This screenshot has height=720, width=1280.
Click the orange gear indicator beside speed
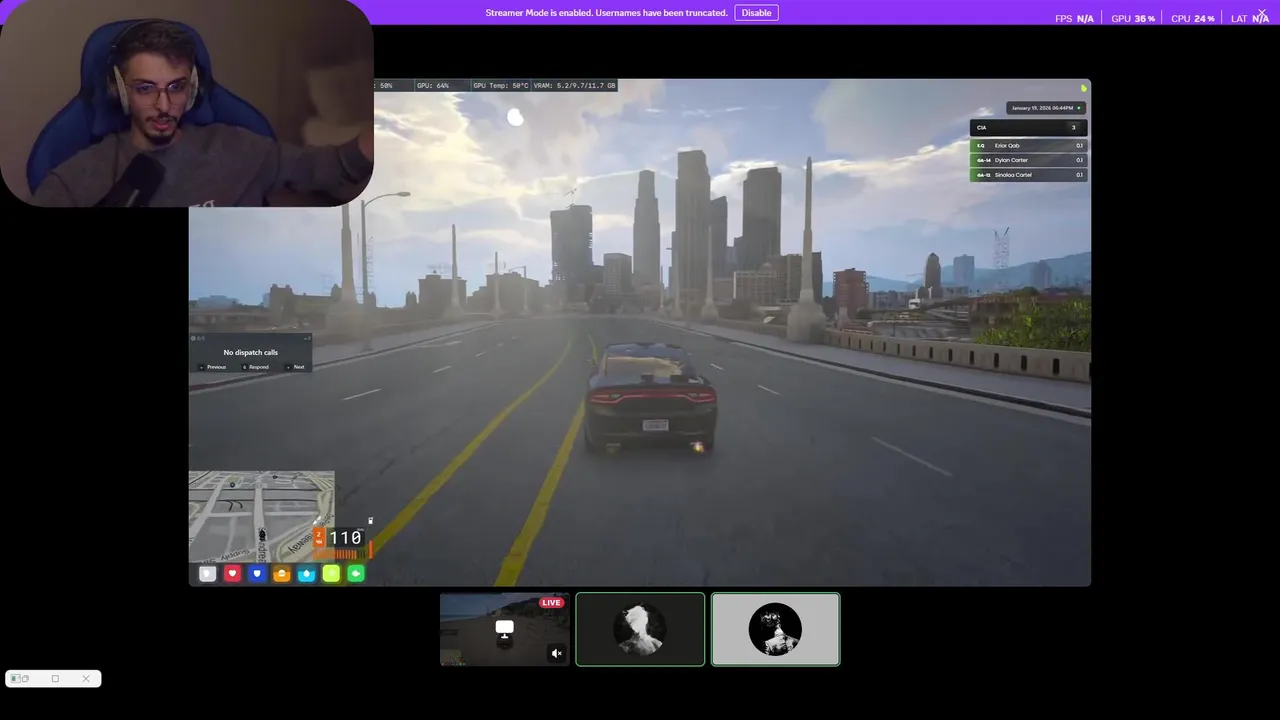point(319,538)
